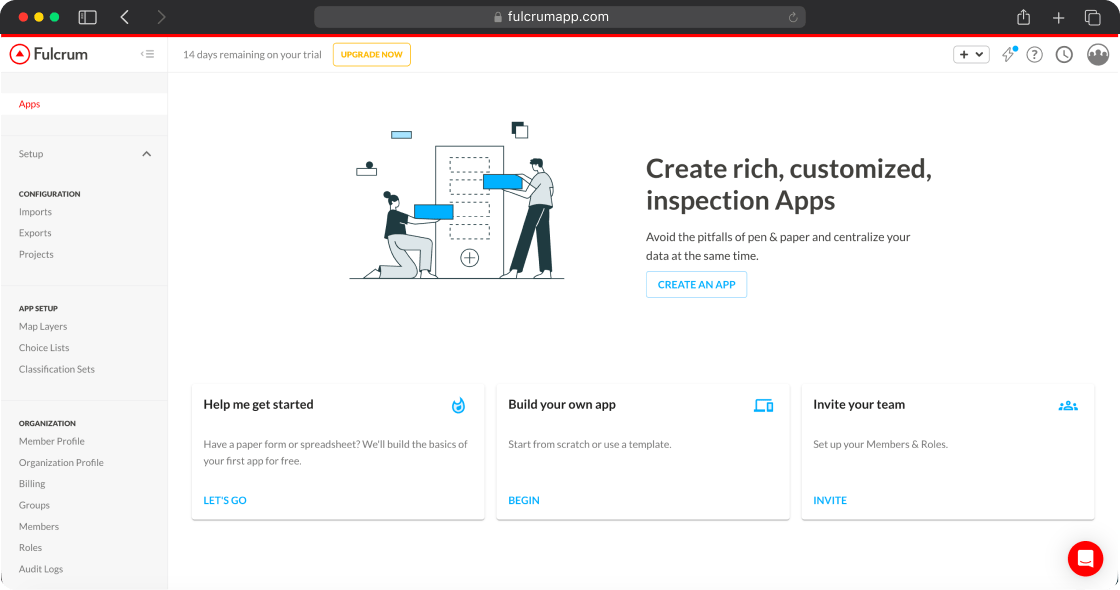Open the red chat support bubble
This screenshot has width=1120, height=590.
1085,559
